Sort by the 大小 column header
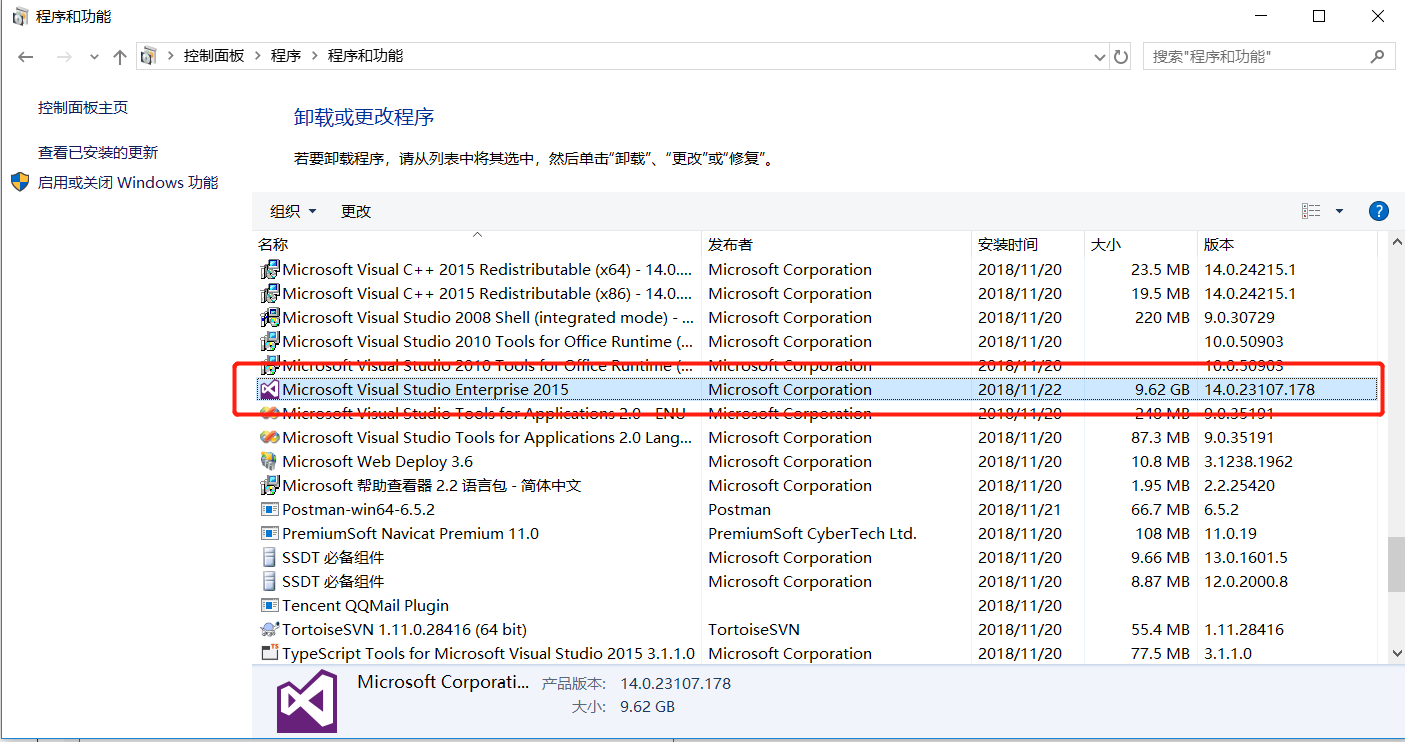 tap(1142, 244)
